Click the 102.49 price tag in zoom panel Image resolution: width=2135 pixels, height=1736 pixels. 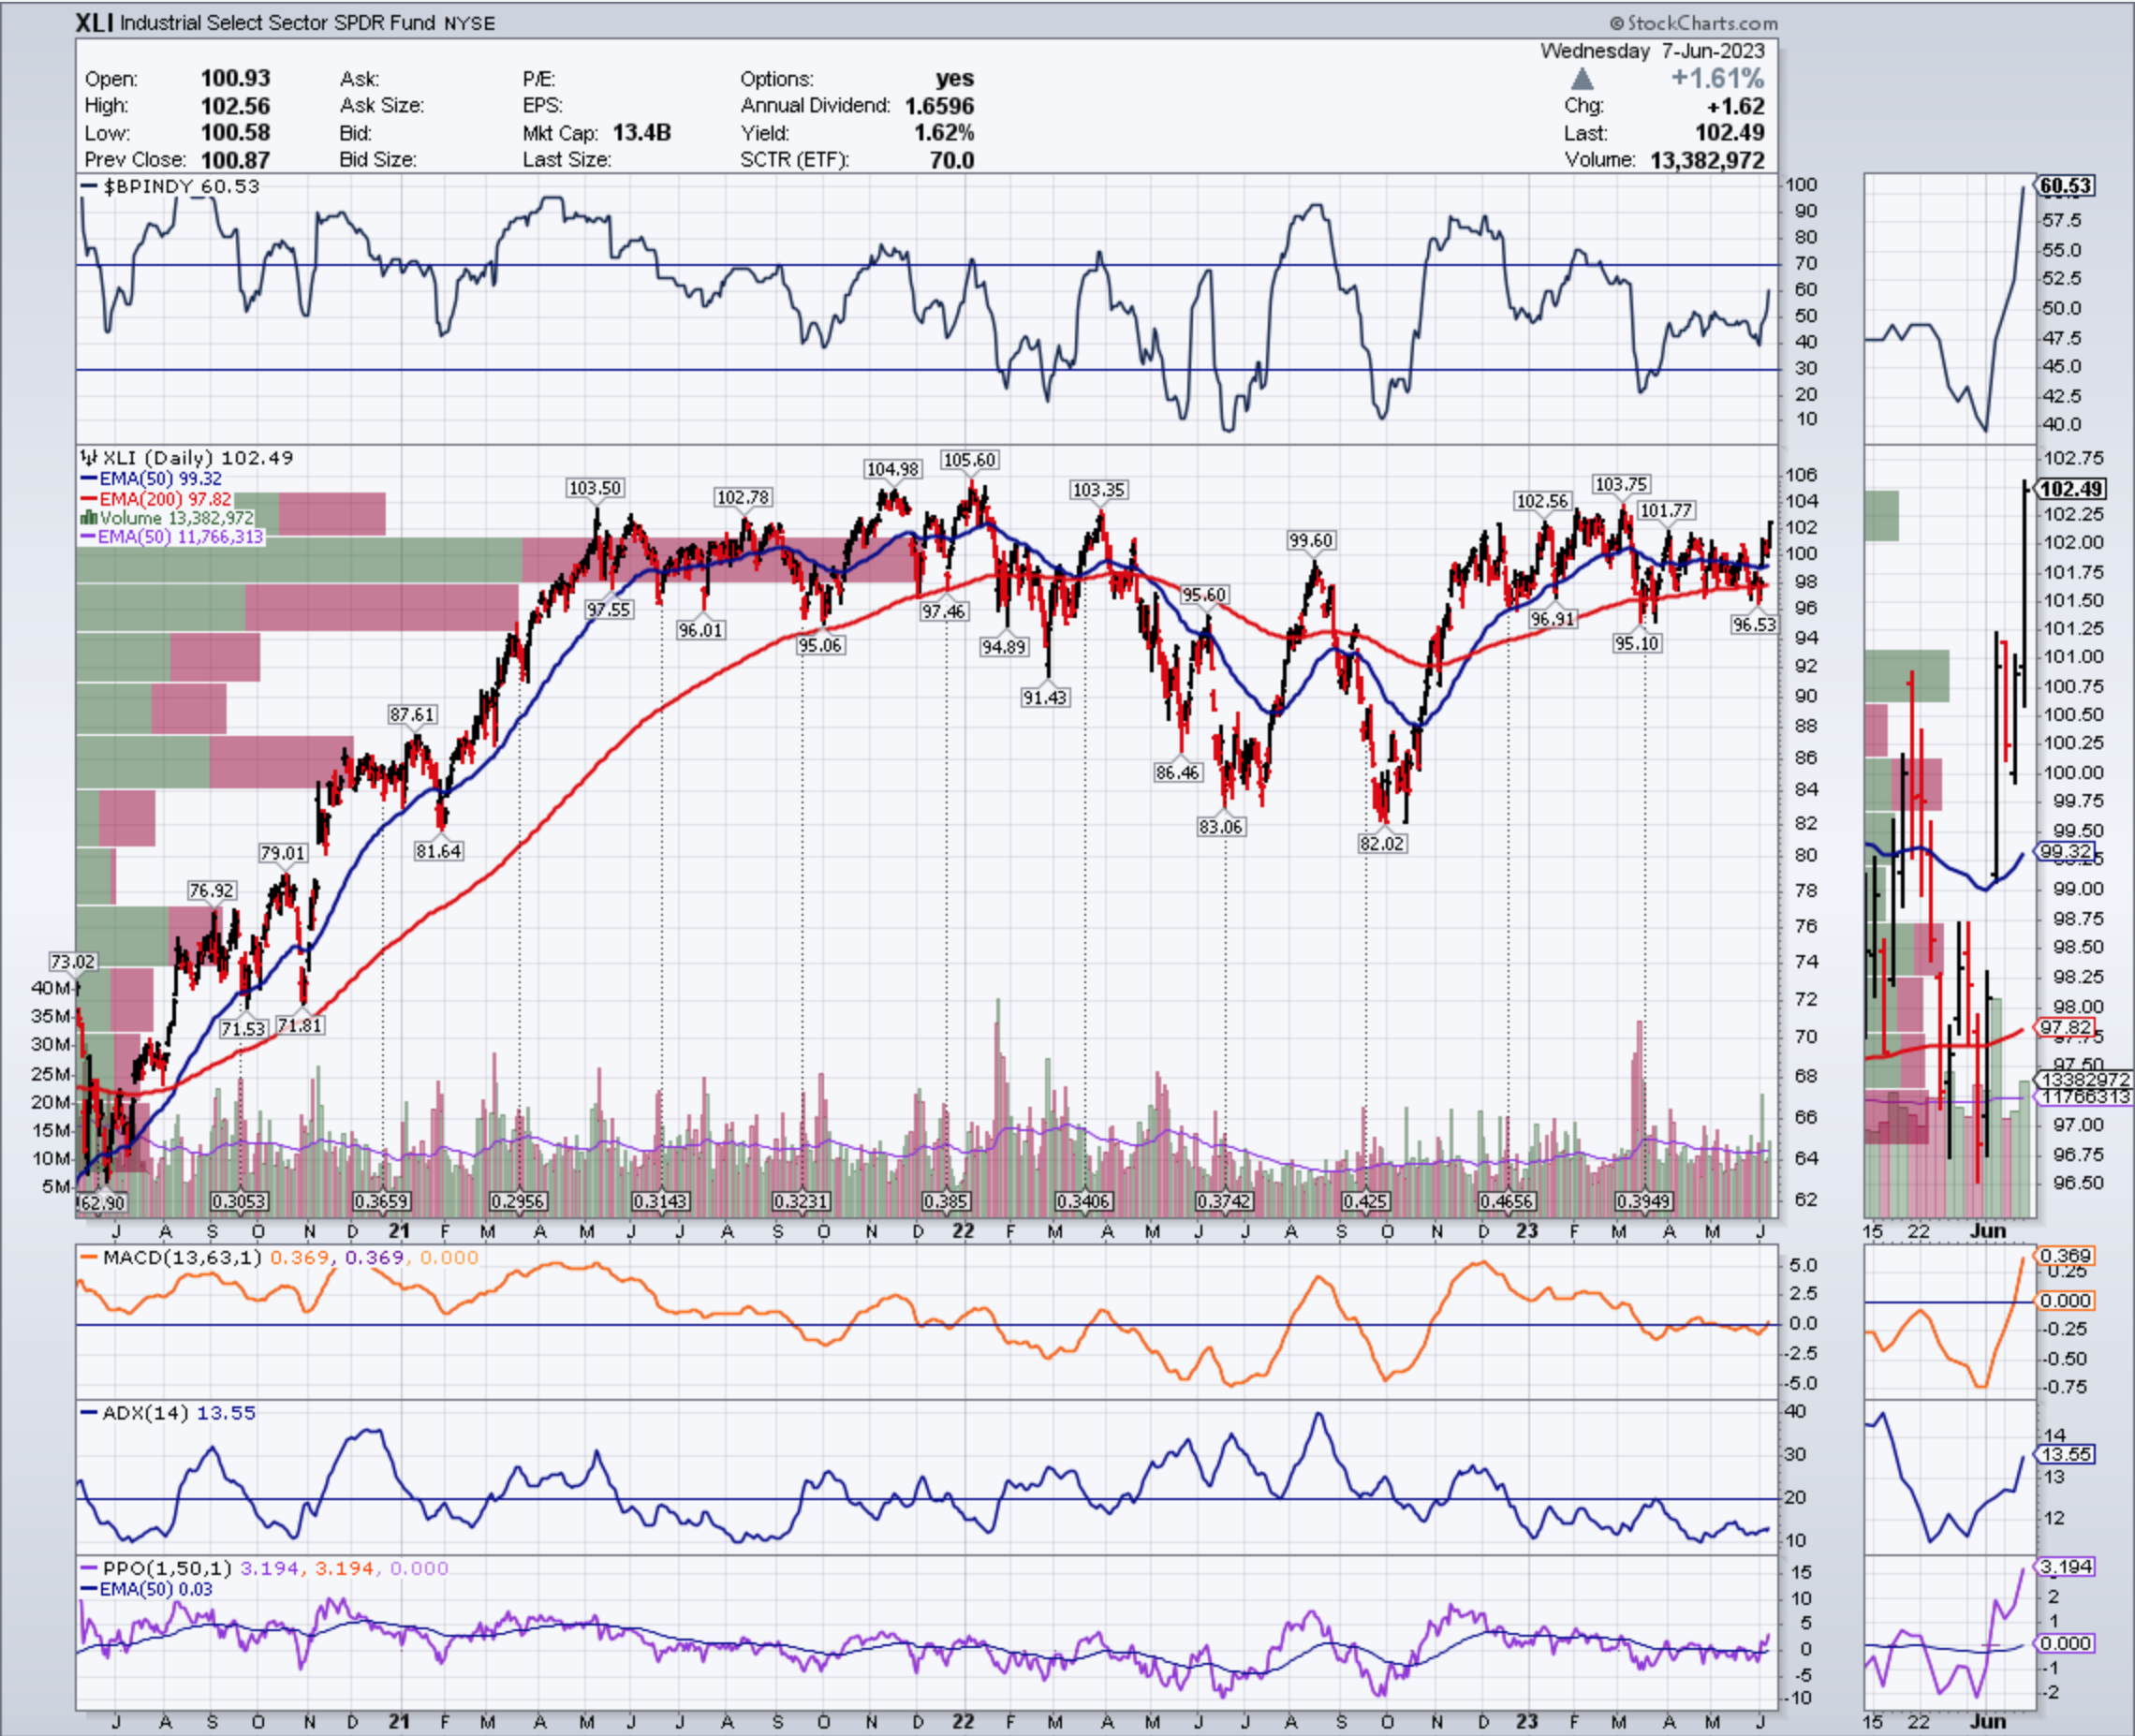pos(2071,489)
